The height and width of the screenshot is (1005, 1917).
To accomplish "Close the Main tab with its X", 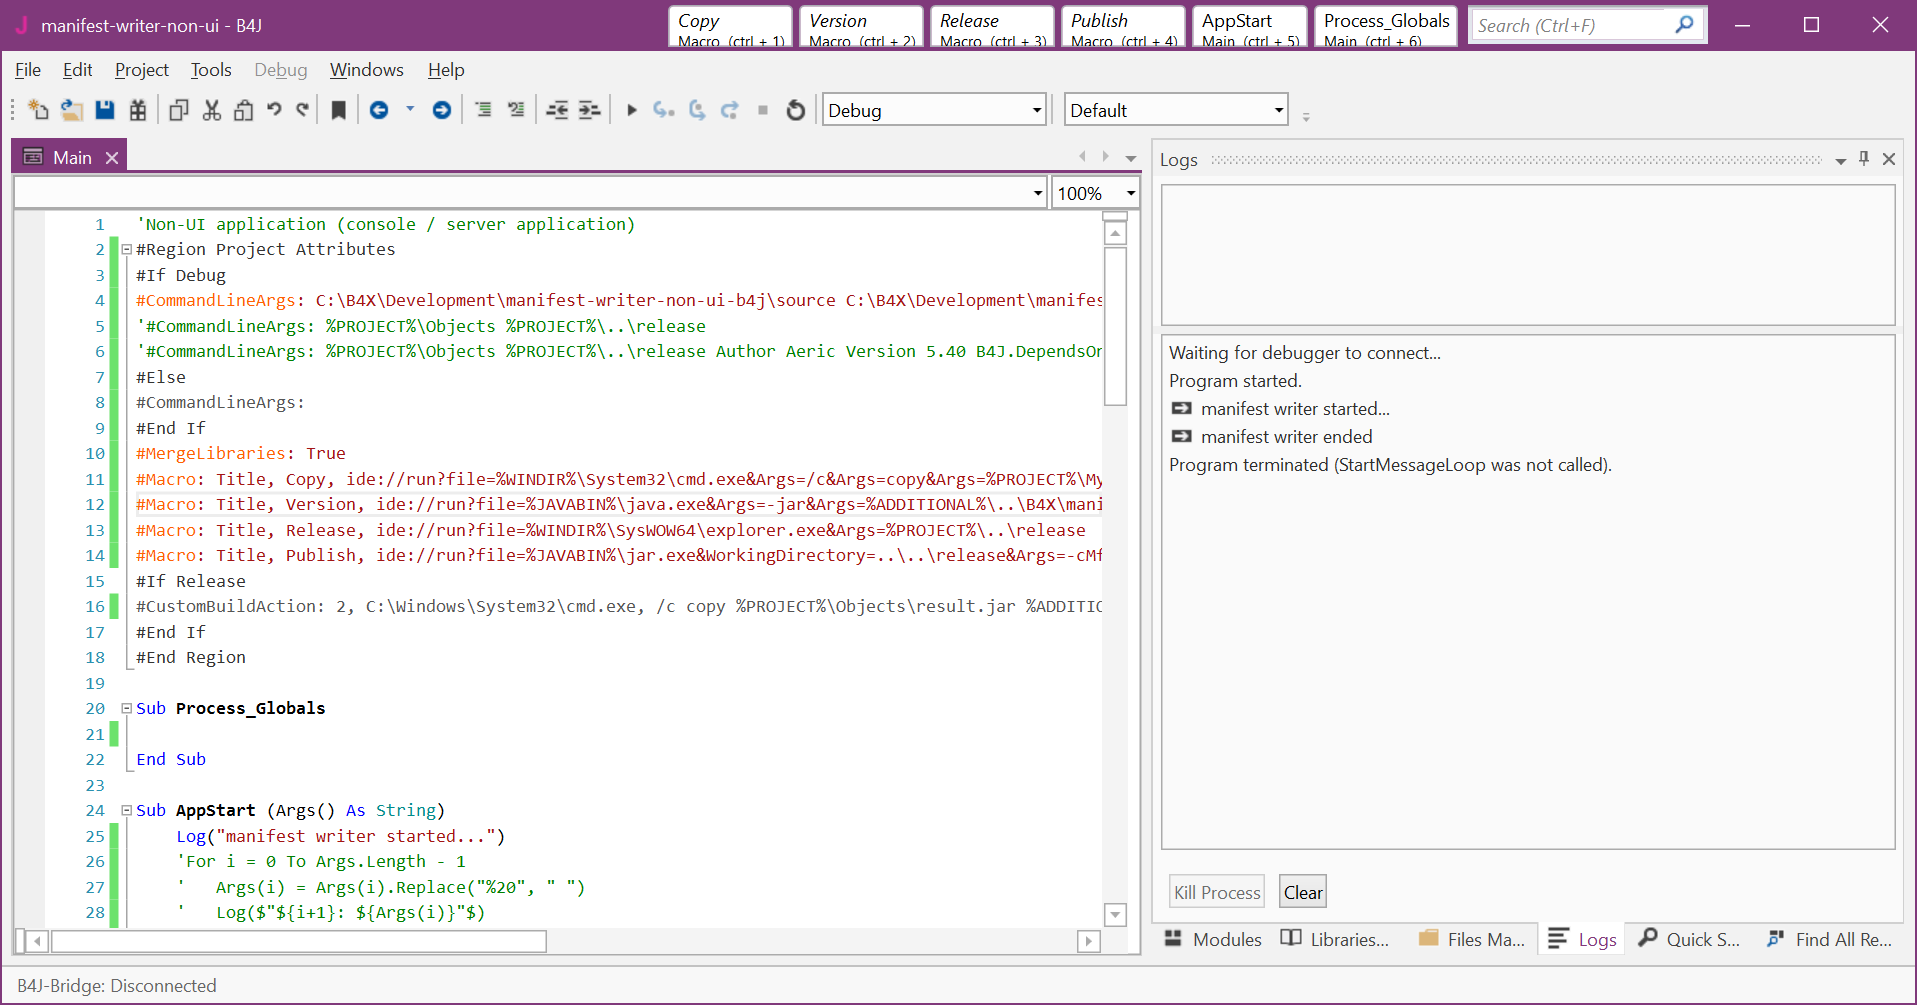I will coord(112,158).
